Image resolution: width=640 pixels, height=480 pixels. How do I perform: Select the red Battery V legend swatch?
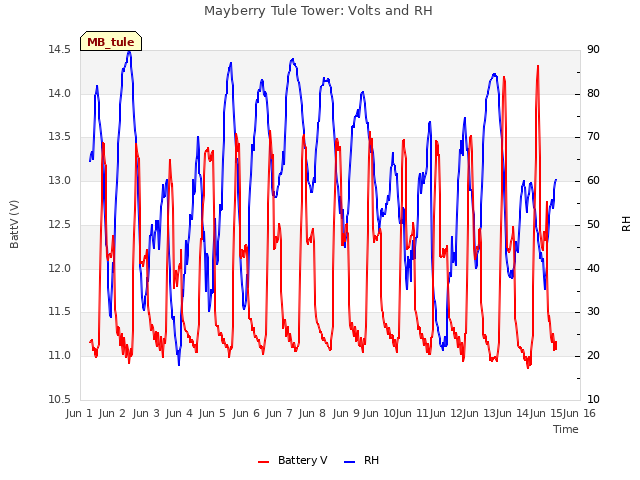(264, 462)
